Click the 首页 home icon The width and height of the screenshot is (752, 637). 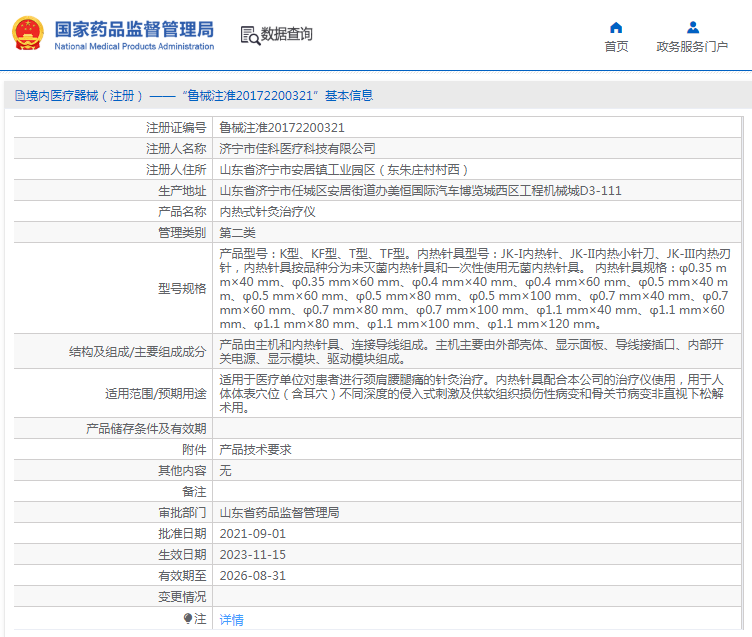point(616,27)
